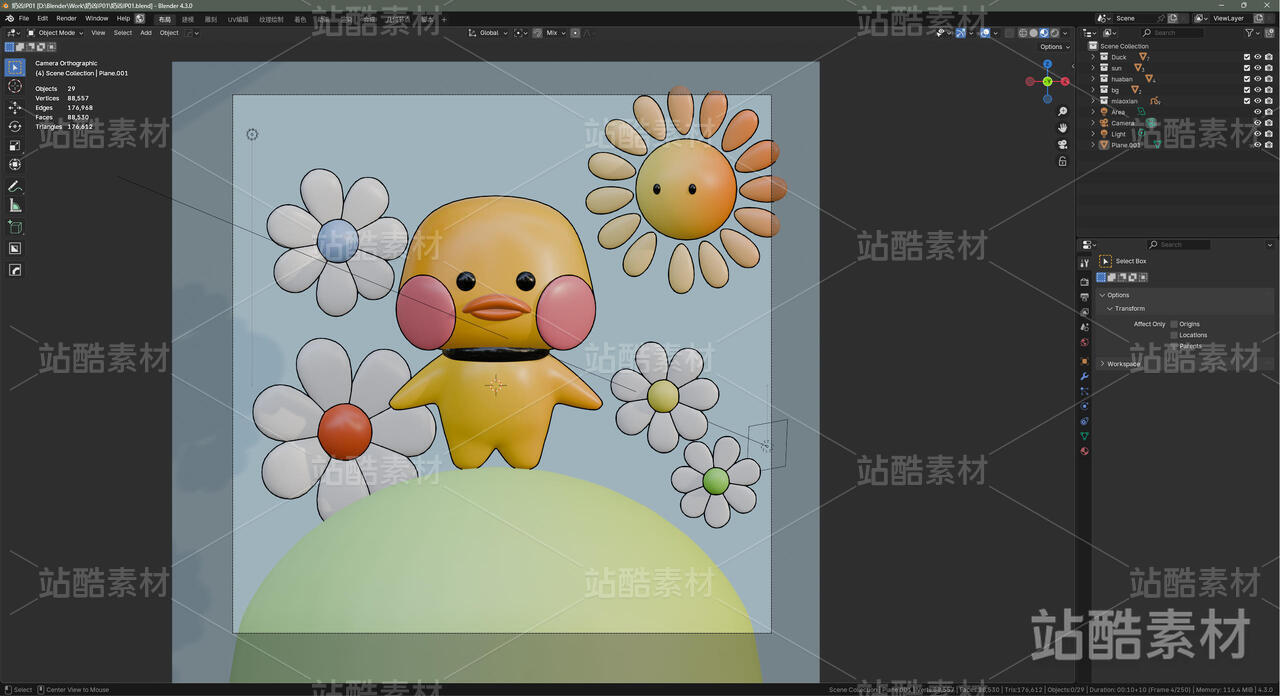Open the Edit menu
Image resolution: width=1280 pixels, height=696 pixels.
(43, 18)
